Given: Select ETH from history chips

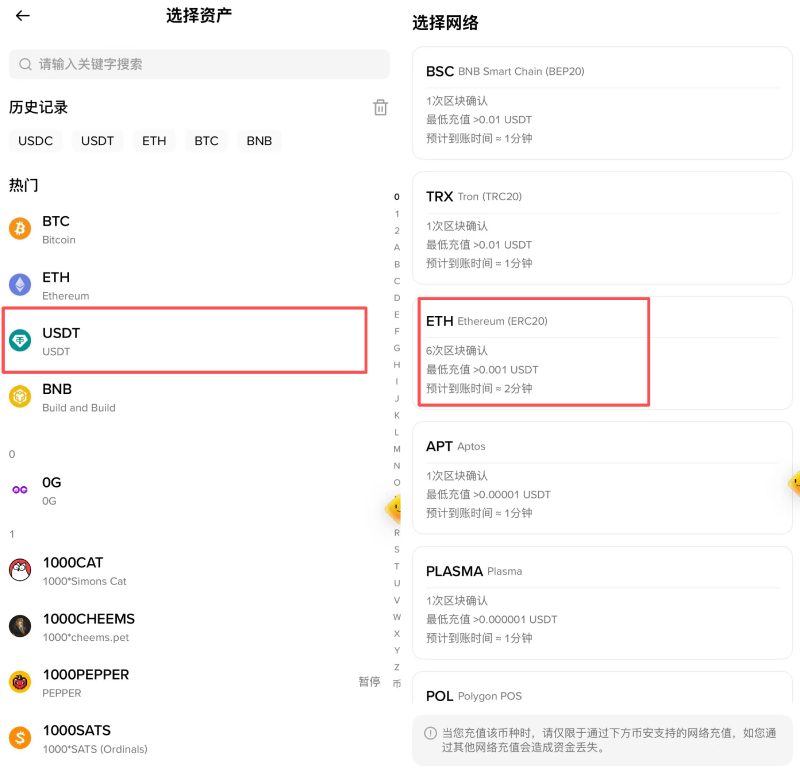Looking at the screenshot, I should pos(154,141).
